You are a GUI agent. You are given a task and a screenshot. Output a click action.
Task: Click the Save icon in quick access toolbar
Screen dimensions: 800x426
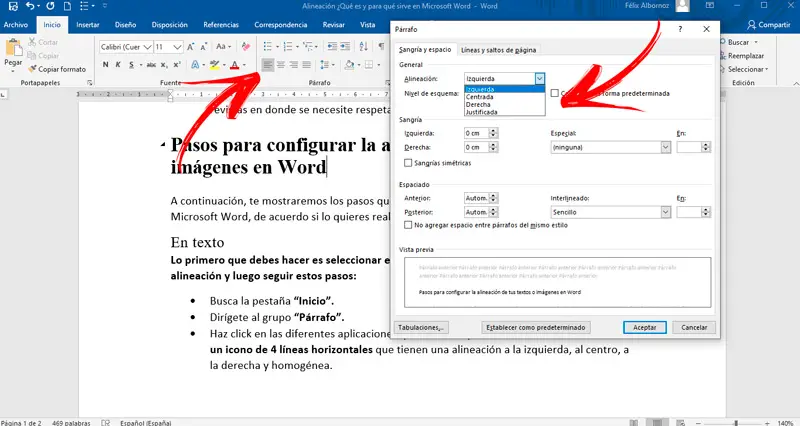coord(13,6)
